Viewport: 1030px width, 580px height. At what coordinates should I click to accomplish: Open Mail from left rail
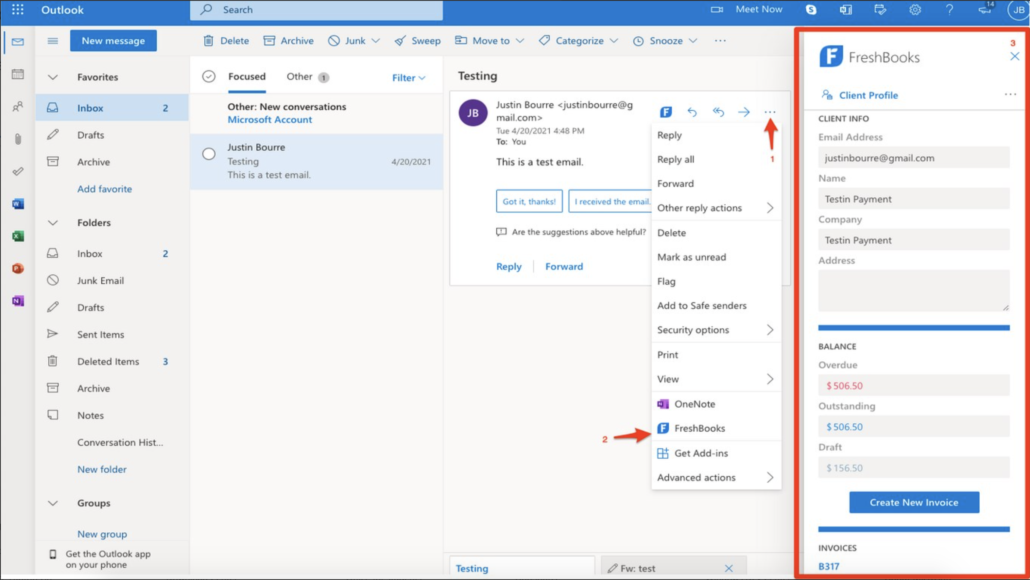(x=18, y=41)
